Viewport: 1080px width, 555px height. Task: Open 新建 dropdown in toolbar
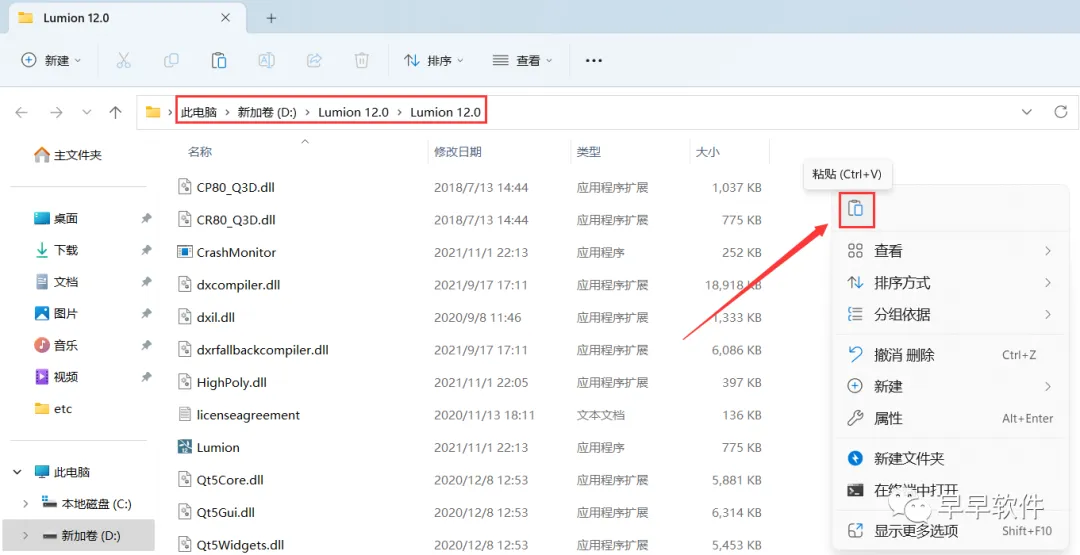pos(52,61)
